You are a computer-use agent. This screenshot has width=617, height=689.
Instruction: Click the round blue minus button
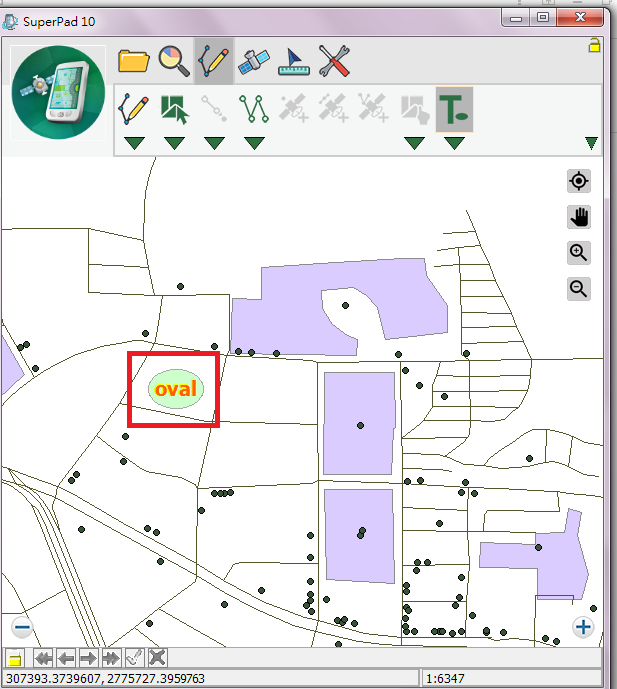pyautogui.click(x=22, y=627)
